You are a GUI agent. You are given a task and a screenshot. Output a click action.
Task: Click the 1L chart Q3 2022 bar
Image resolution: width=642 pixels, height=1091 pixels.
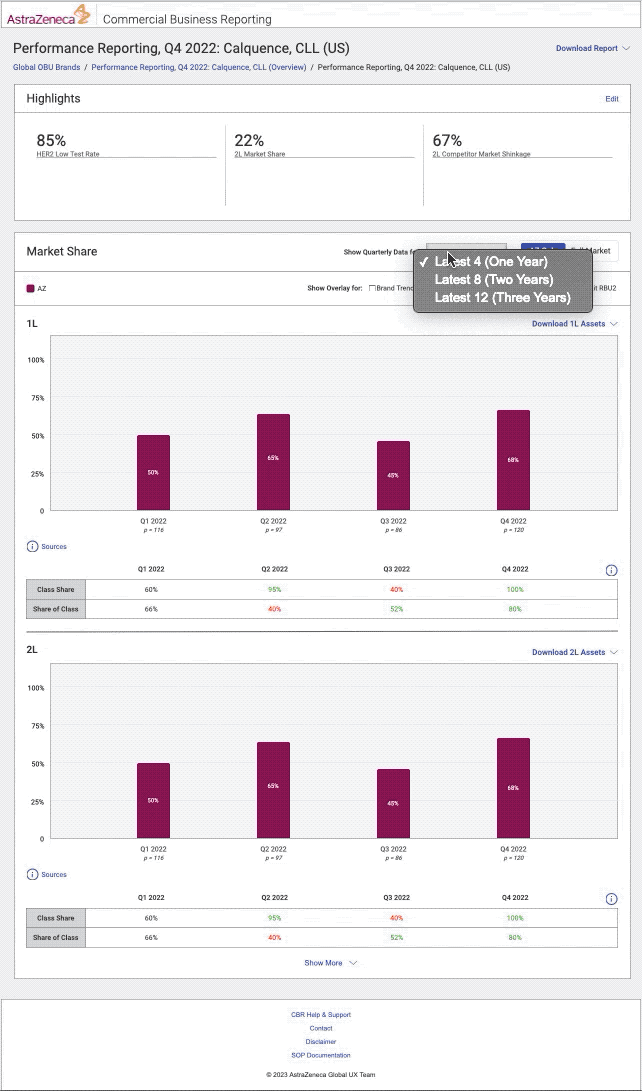tap(393, 475)
